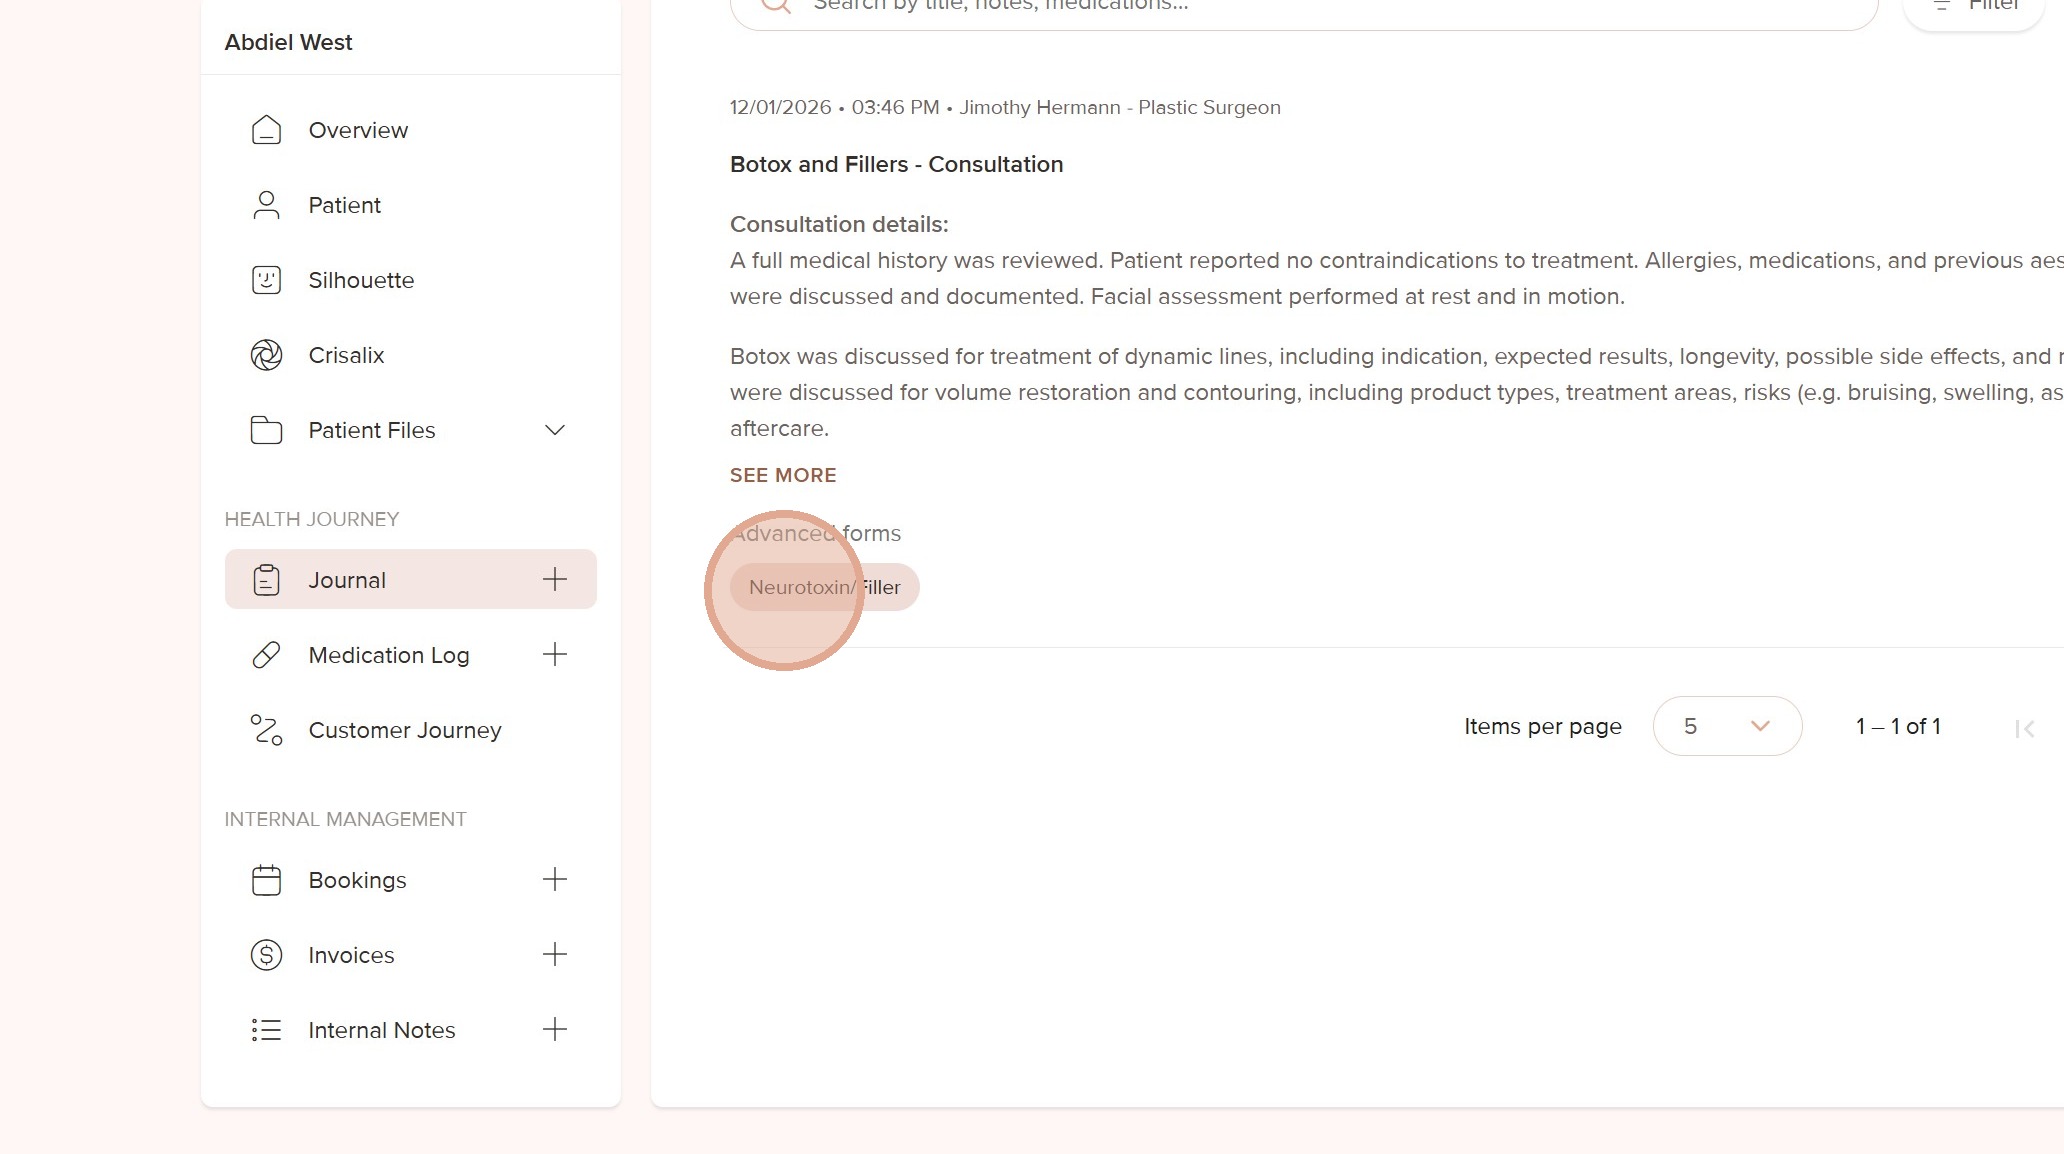Click the Customer Journey path icon
This screenshot has height=1154, width=2064.
pos(266,730)
